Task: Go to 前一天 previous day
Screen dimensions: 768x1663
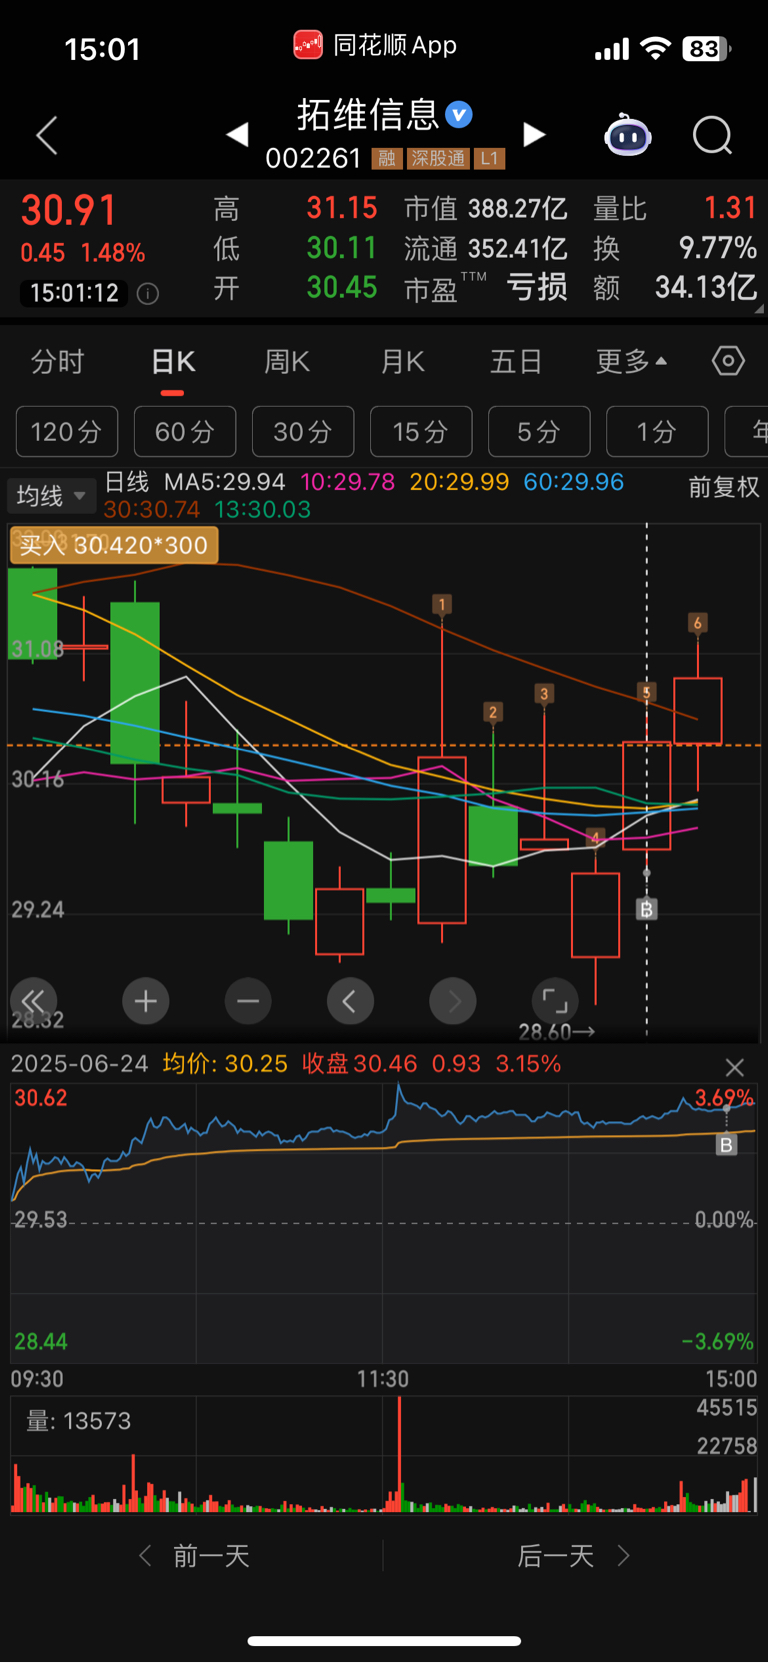Action: (195, 1555)
